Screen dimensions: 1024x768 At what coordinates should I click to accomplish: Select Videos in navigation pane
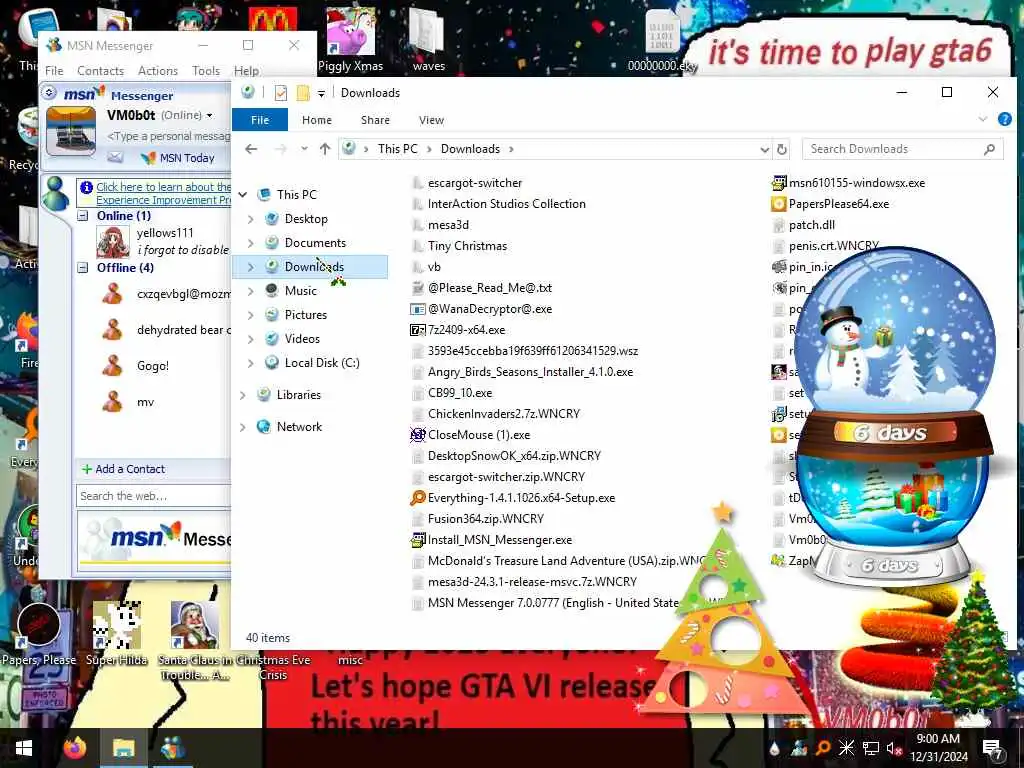coord(302,338)
